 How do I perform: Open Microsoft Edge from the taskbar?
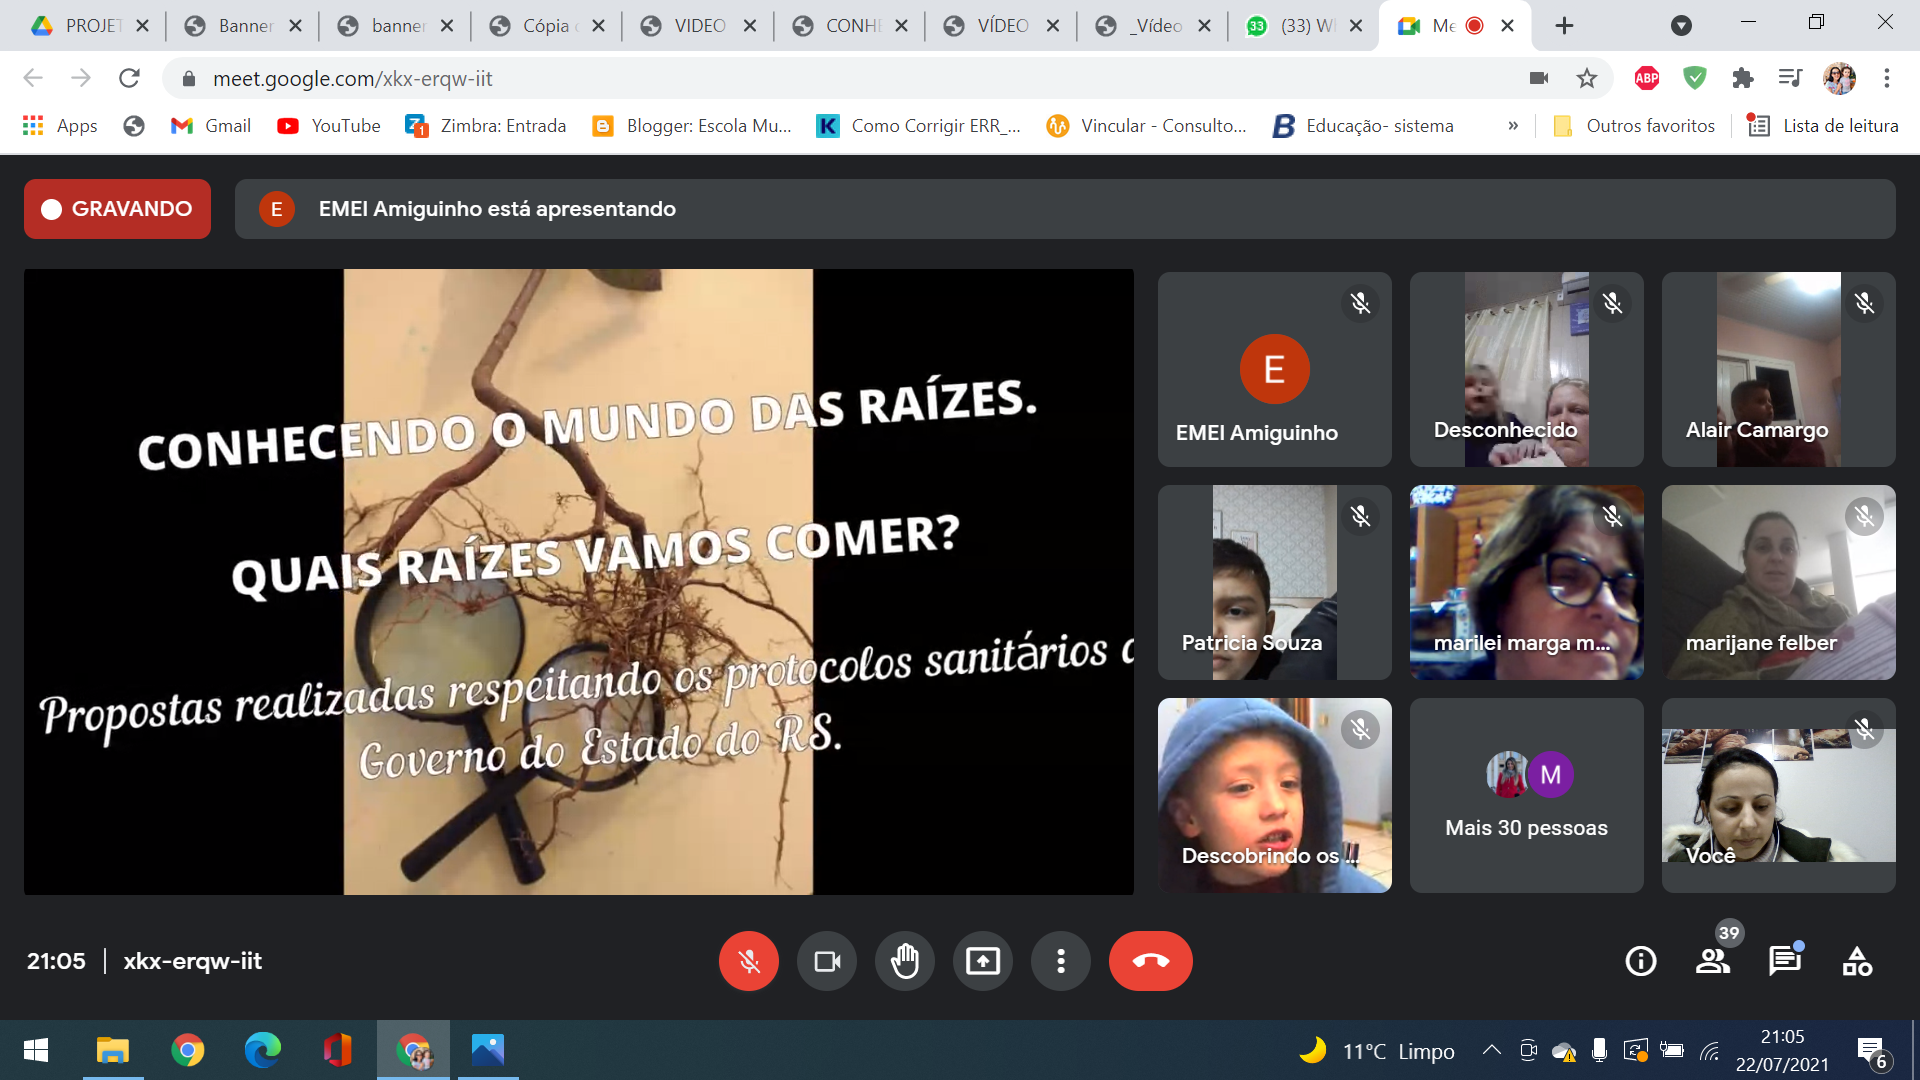click(x=262, y=1050)
